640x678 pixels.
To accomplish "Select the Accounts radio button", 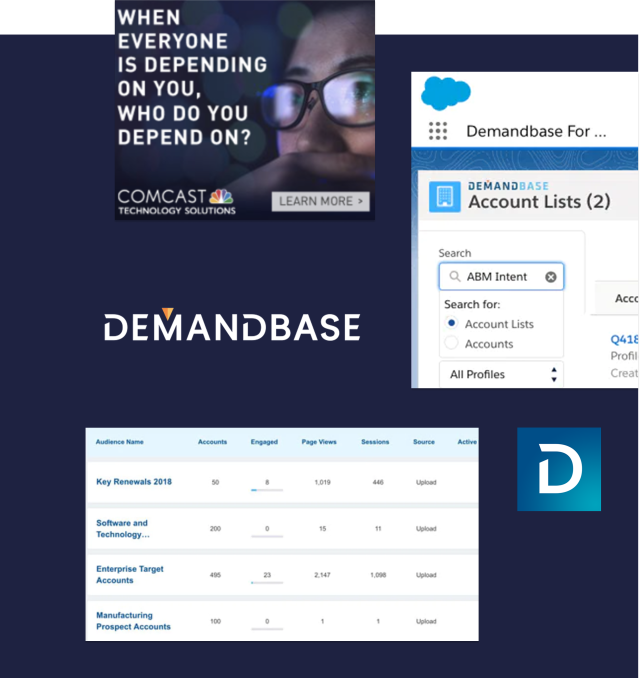I will [451, 343].
